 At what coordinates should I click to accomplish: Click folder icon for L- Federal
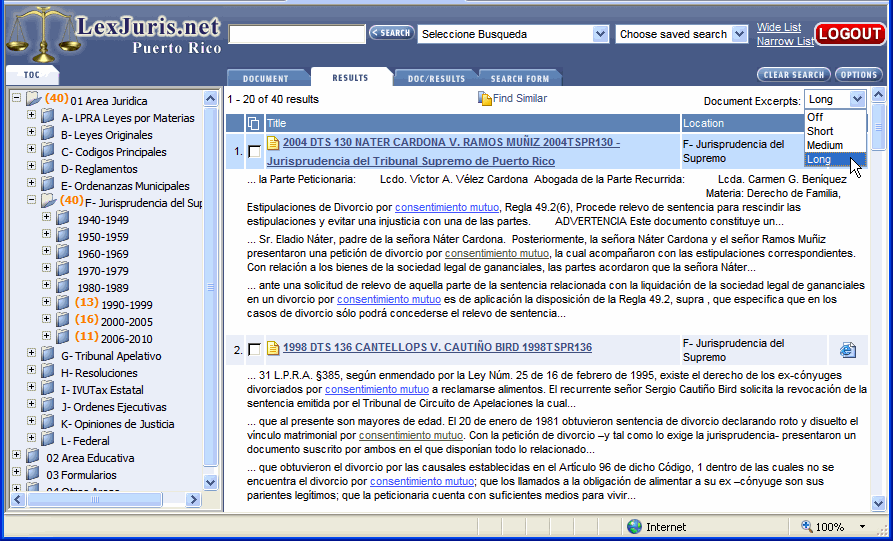pos(48,440)
